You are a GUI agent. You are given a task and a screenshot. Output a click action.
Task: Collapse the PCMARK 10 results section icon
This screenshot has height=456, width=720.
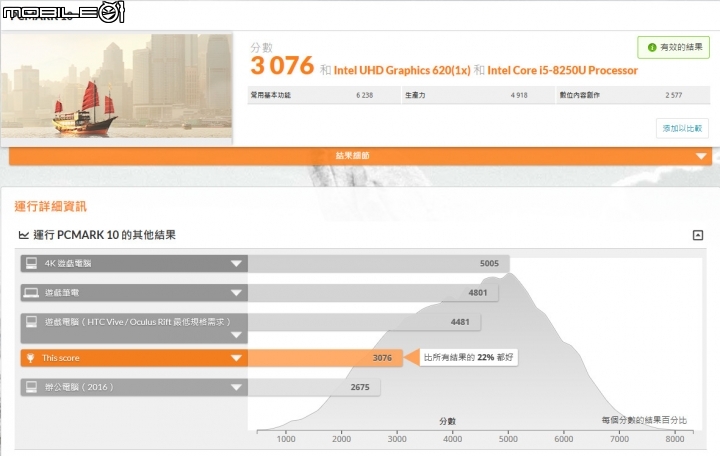pyautogui.click(x=698, y=235)
